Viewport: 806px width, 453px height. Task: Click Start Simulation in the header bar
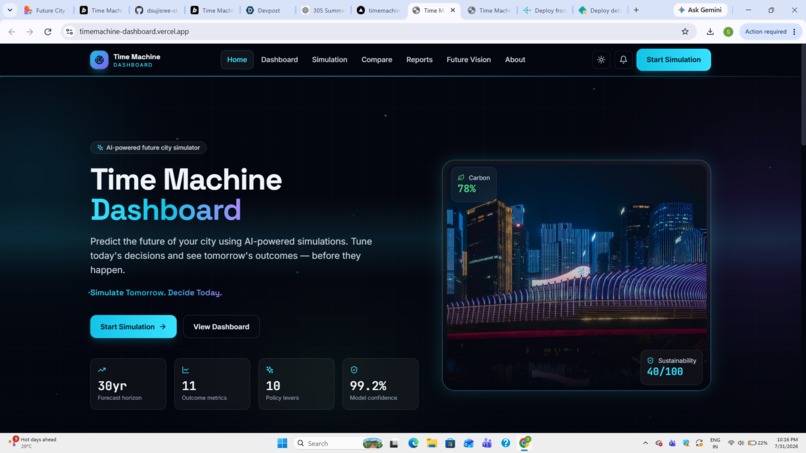coord(673,60)
